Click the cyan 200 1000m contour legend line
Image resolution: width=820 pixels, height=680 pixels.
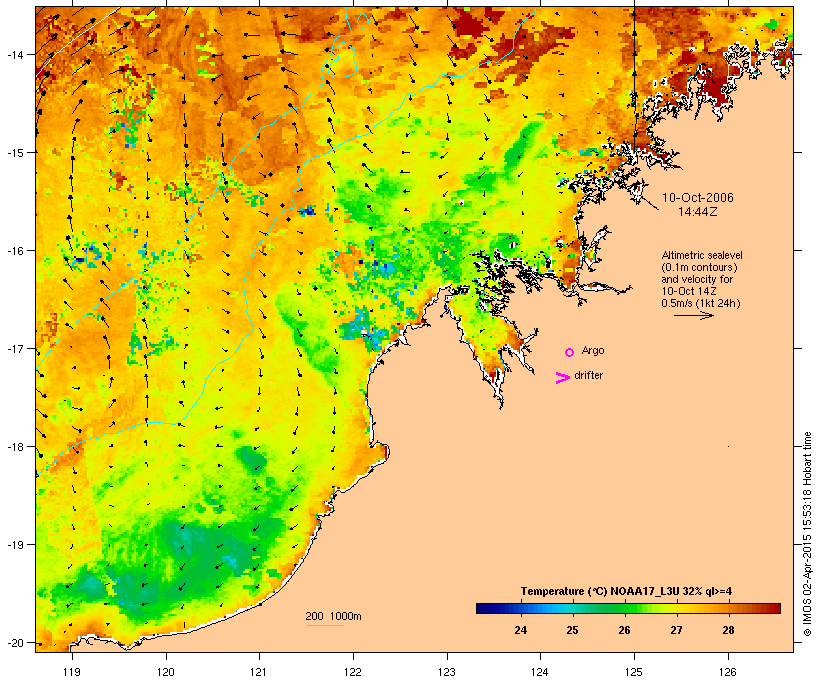point(325,625)
